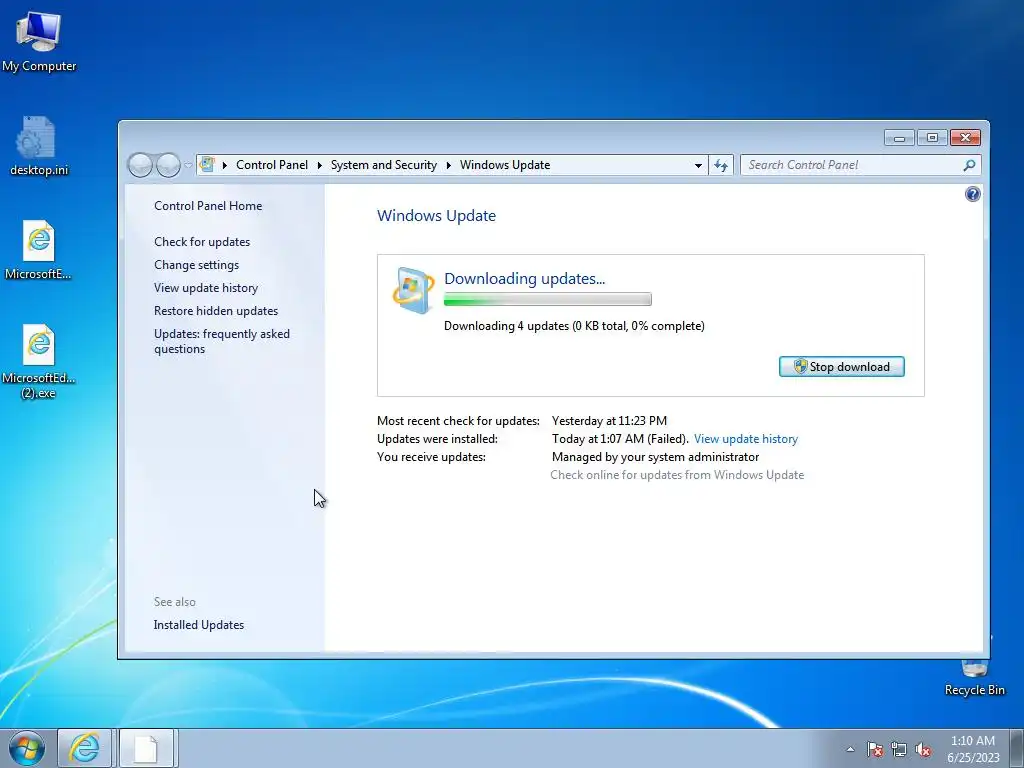Go back with the Back navigation button
1024x768 pixels.
point(140,165)
